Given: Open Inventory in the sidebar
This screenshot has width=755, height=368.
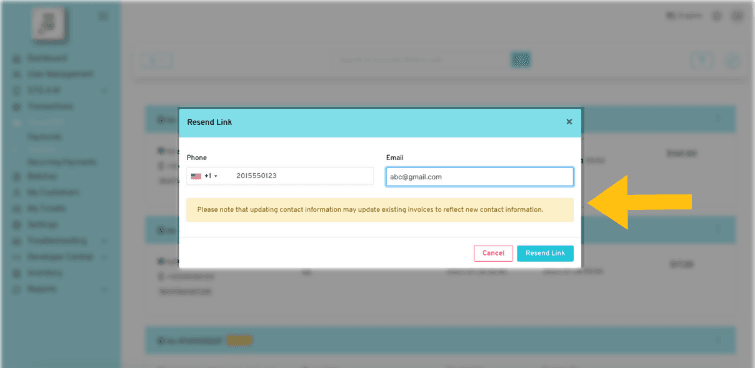Looking at the screenshot, I should pos(45,273).
